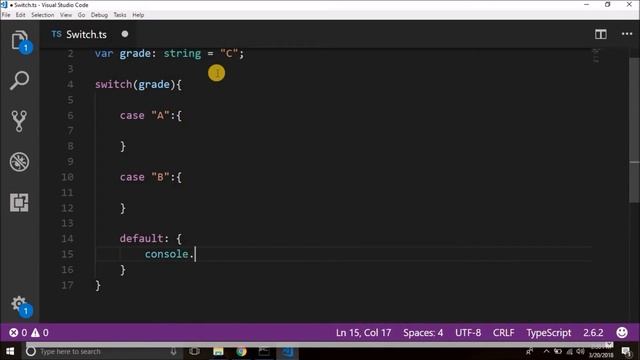Click the errors count icon in status bar
This screenshot has height=360, width=640.
(x=13, y=333)
